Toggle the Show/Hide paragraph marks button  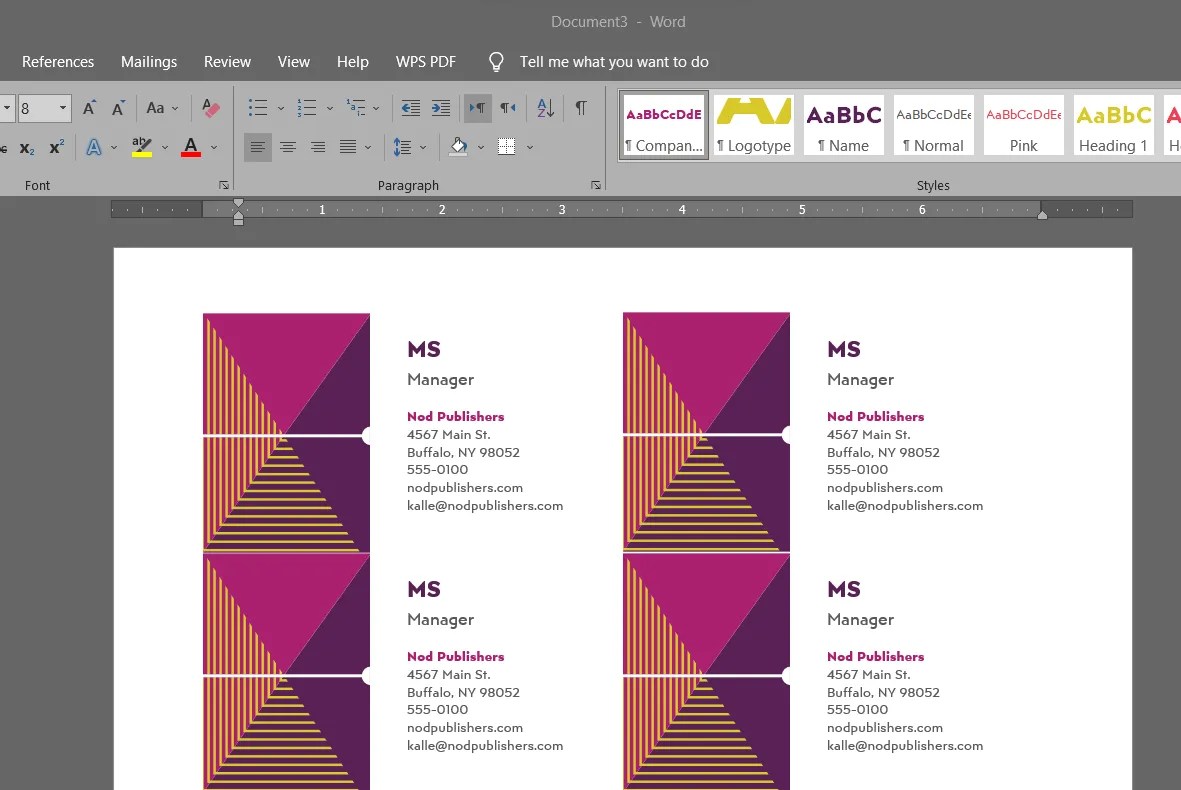[x=581, y=107]
